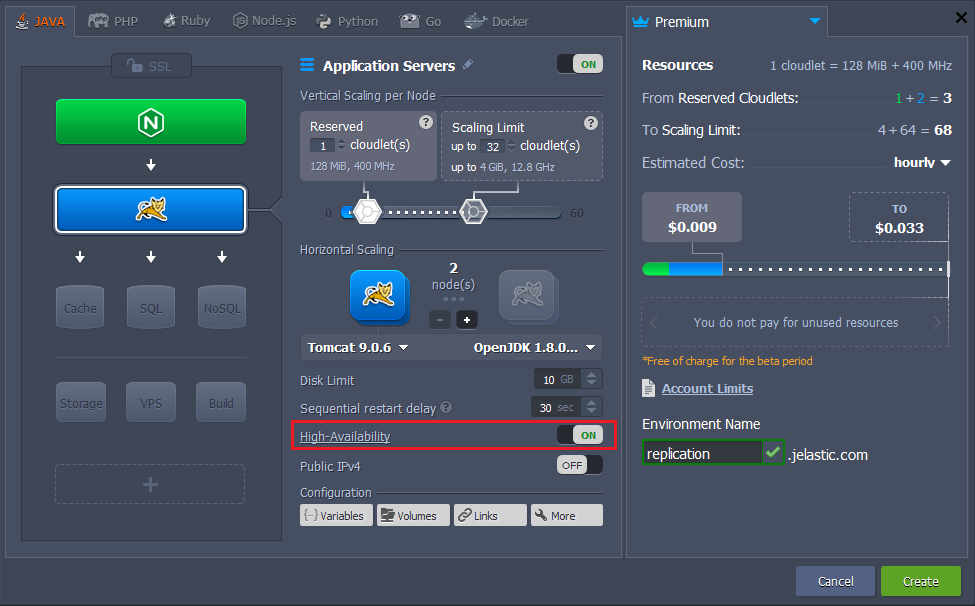Viewport: 975px width, 606px height.
Task: Click the Scaling Limit value field
Action: [493, 147]
